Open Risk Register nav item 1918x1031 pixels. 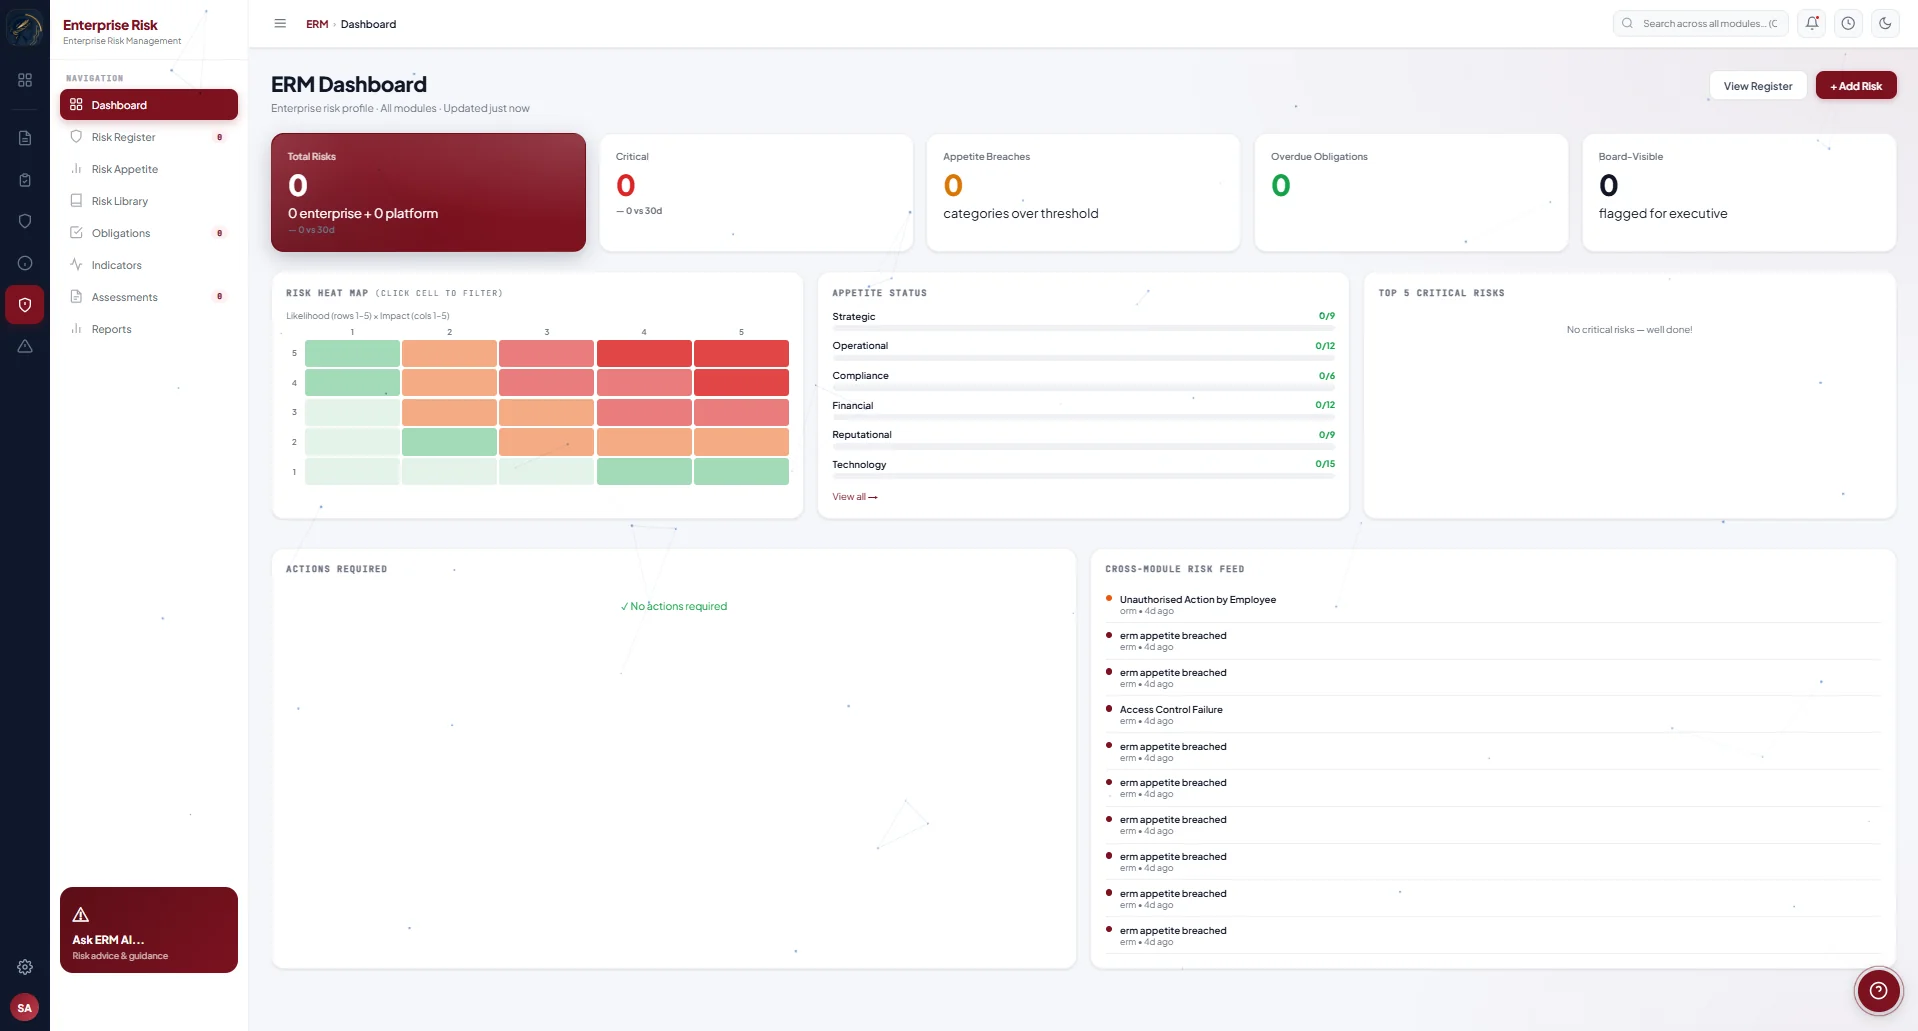click(x=149, y=137)
